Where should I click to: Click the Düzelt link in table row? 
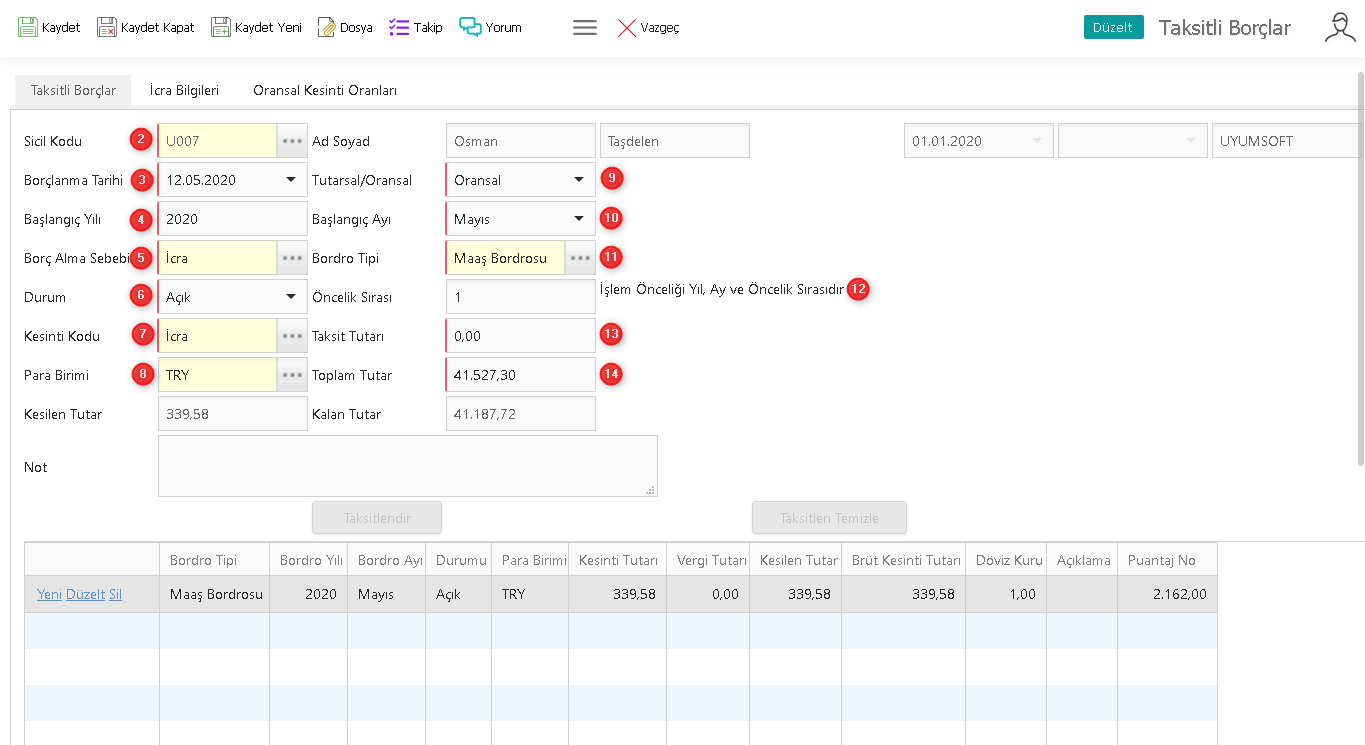[x=85, y=594]
